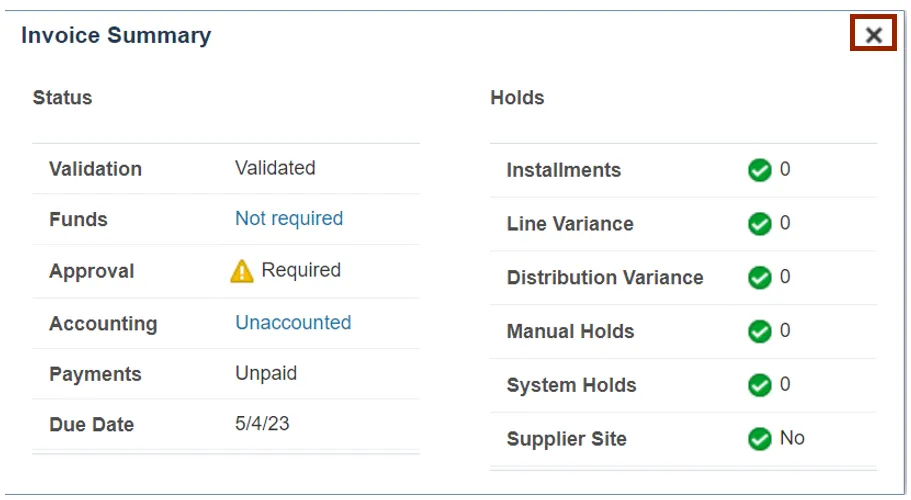Click the Status section heading
This screenshot has width=911, height=500.
(62, 98)
